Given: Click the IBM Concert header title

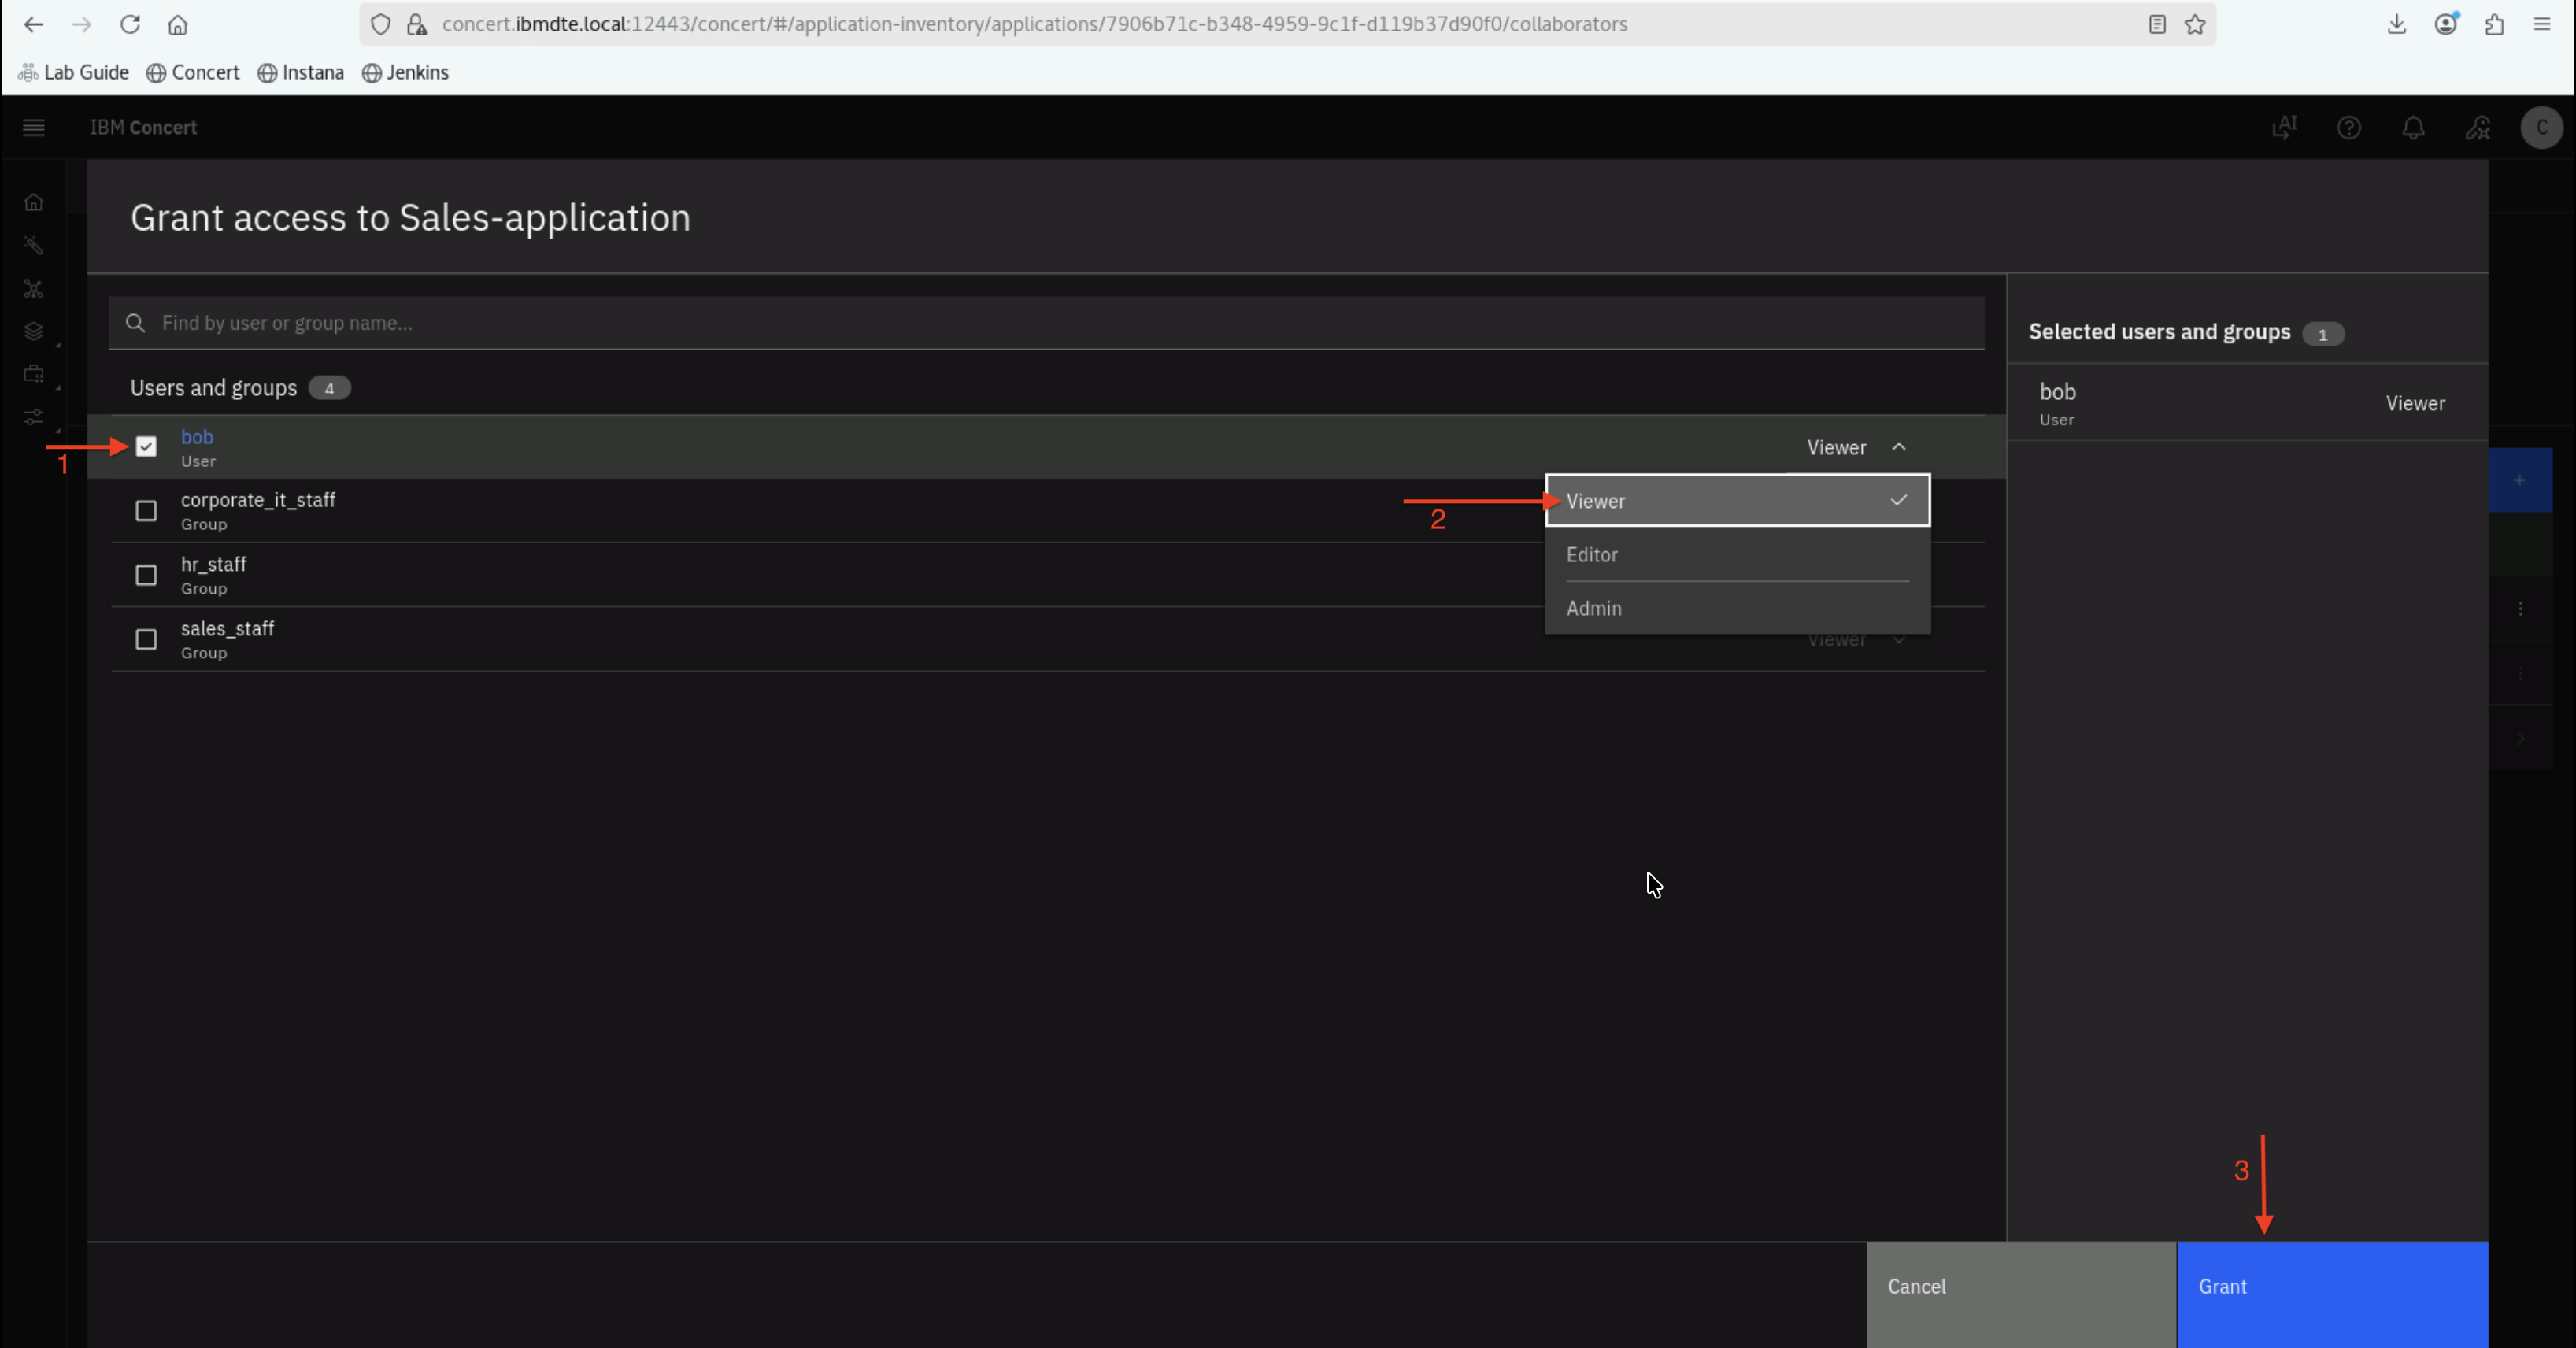Looking at the screenshot, I should 143,127.
